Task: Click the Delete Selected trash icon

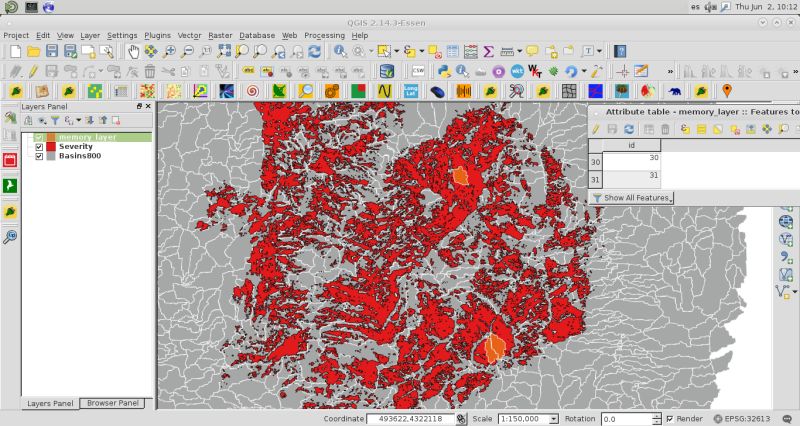Action: [149, 71]
